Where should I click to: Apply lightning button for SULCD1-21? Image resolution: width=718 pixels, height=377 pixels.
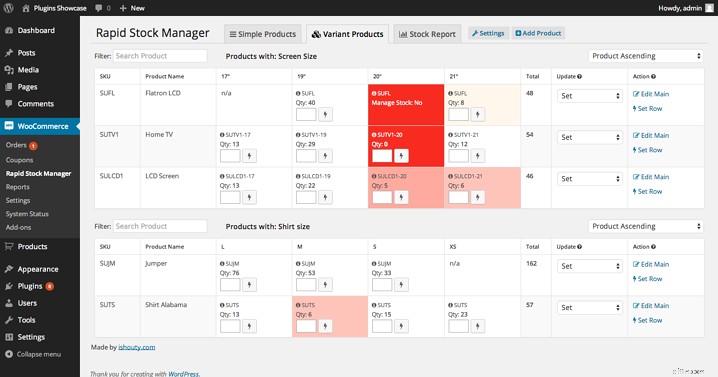point(477,197)
